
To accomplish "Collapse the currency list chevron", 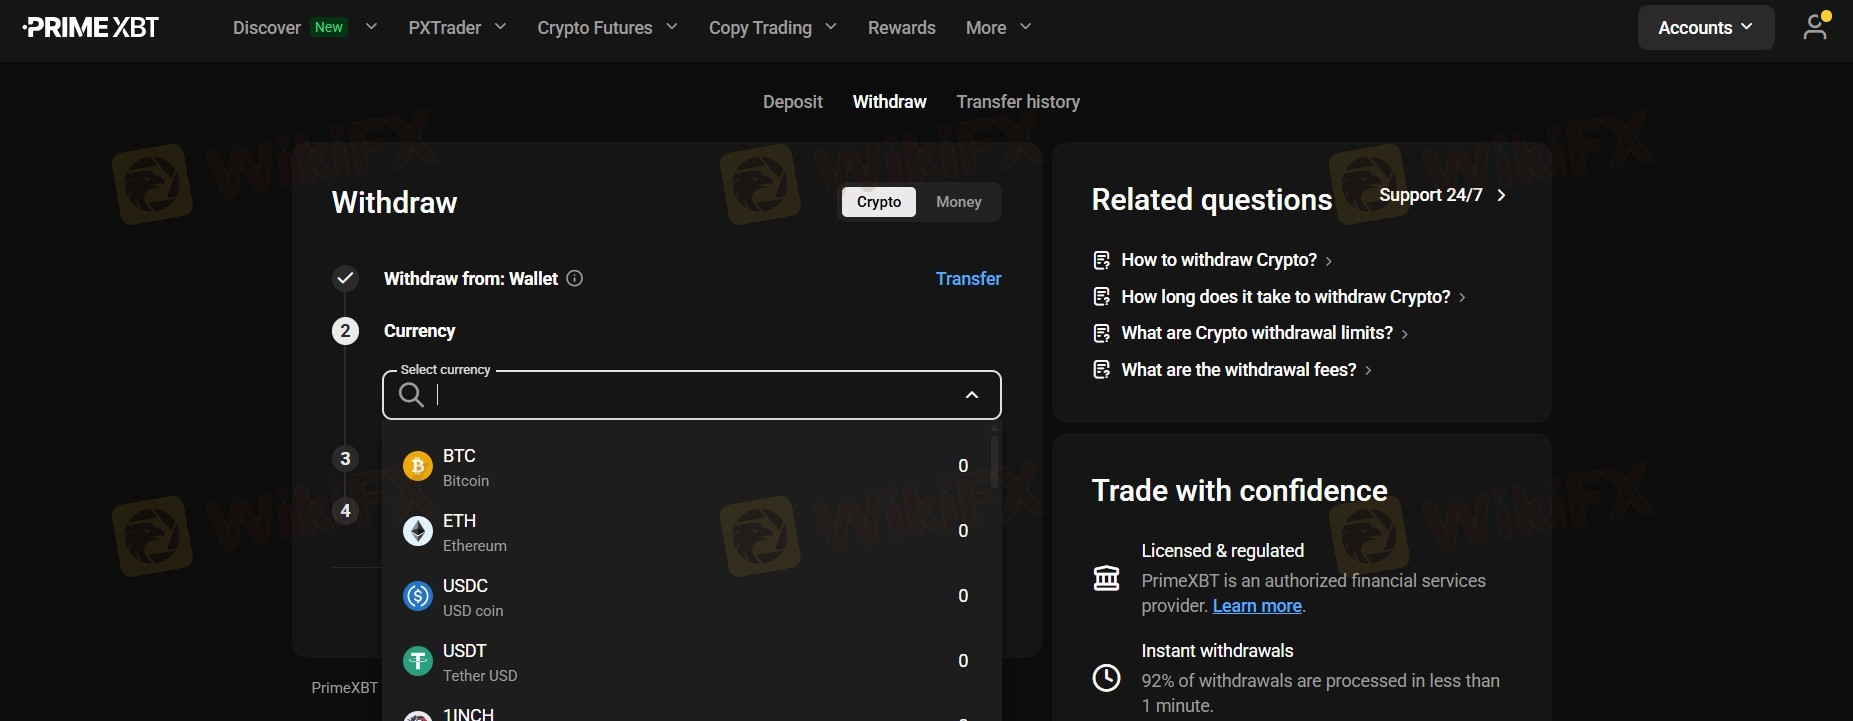I will tap(971, 395).
